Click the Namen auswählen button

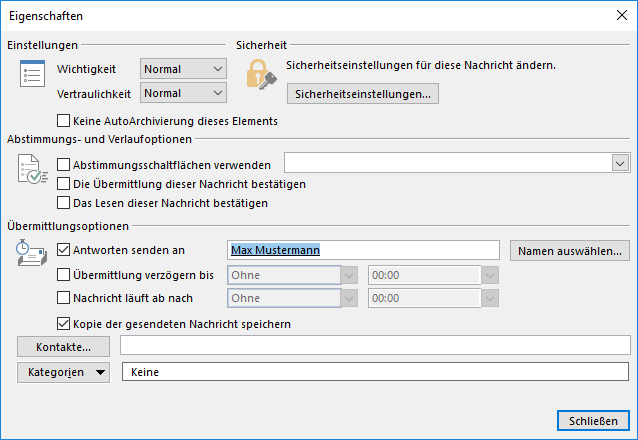(569, 250)
